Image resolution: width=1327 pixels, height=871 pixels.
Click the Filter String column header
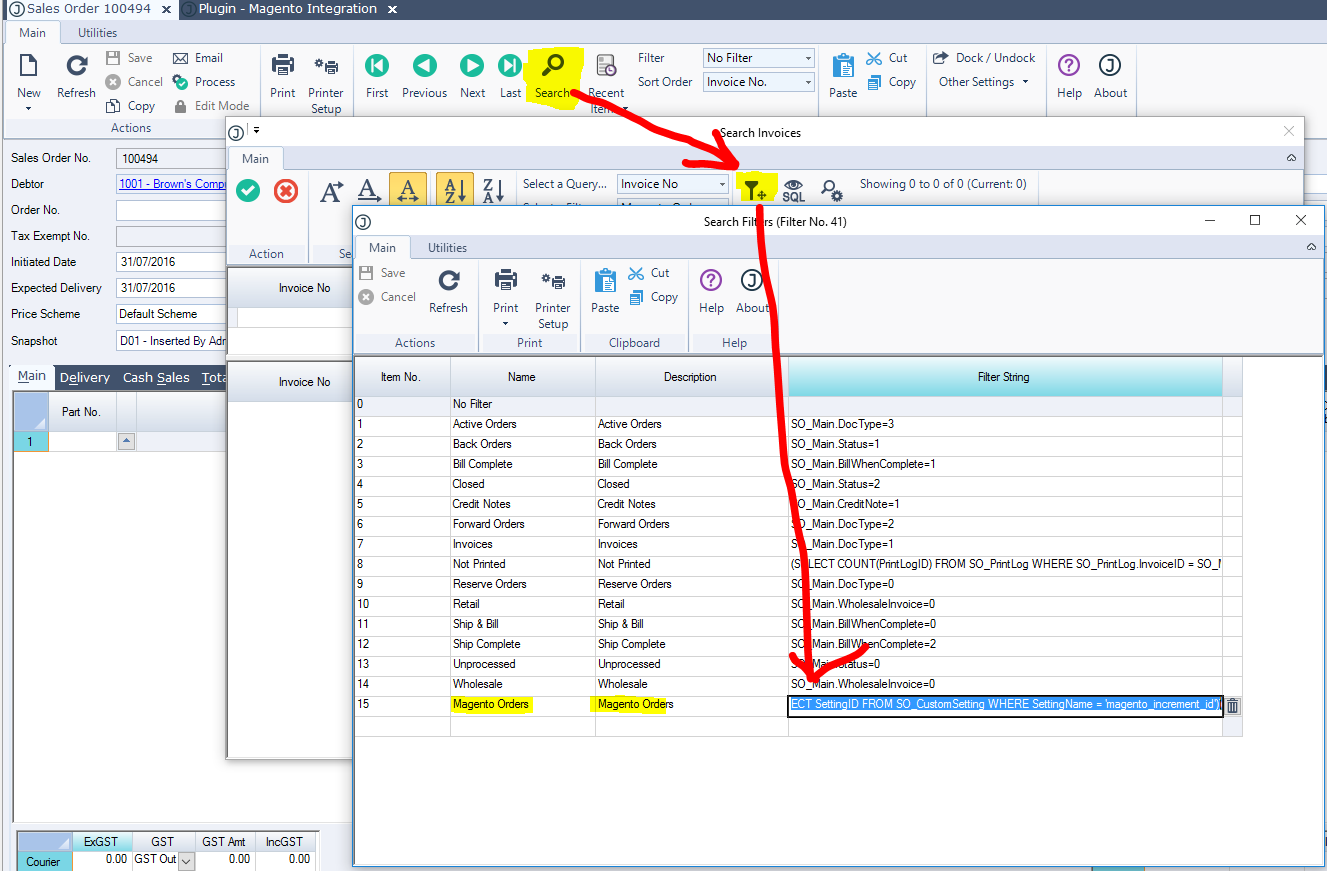point(1003,377)
